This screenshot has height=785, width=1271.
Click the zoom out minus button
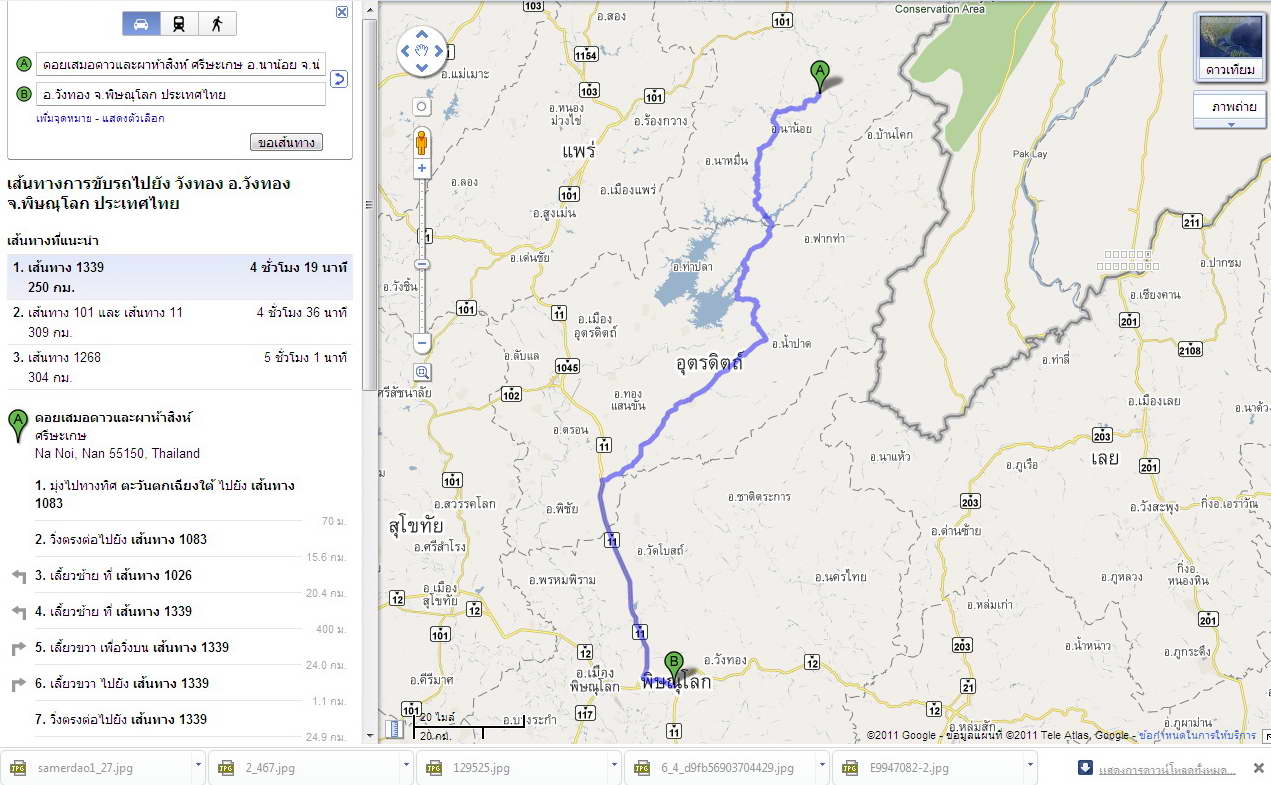422,343
